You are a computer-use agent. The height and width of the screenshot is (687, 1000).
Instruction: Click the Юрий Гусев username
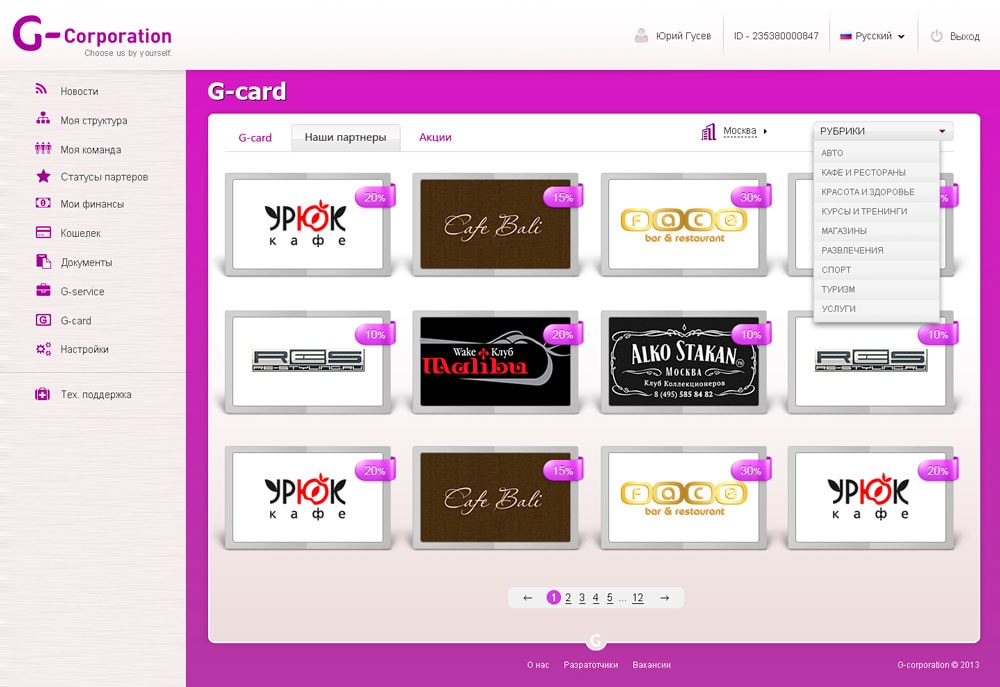pos(683,36)
